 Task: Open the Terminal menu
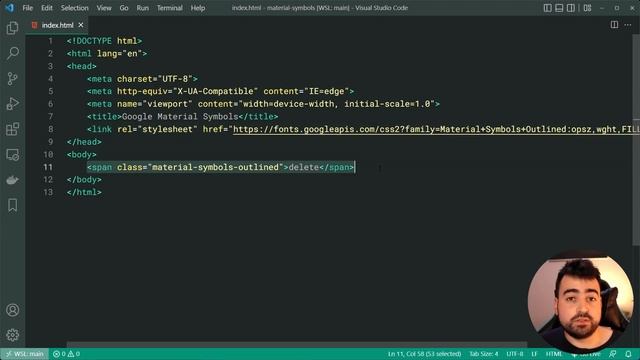pyautogui.click(x=169, y=8)
